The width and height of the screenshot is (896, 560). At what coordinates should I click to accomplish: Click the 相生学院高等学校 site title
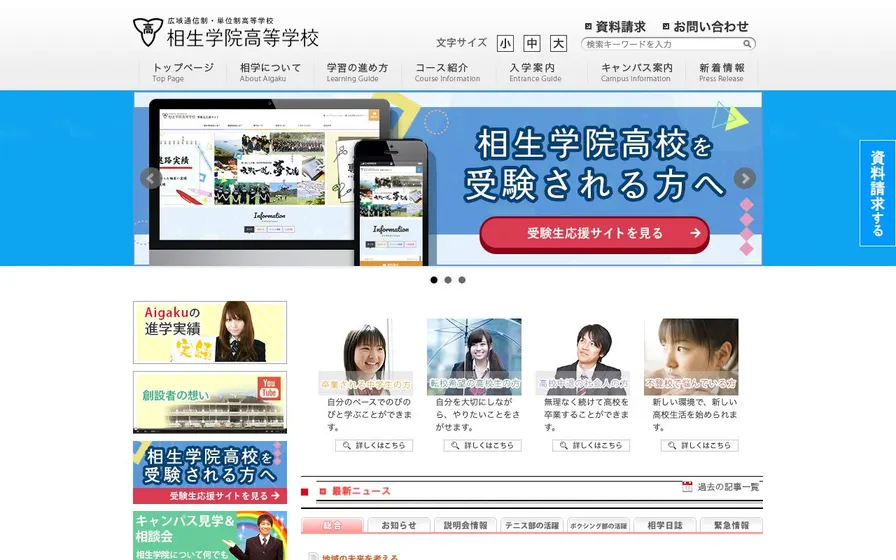243,38
